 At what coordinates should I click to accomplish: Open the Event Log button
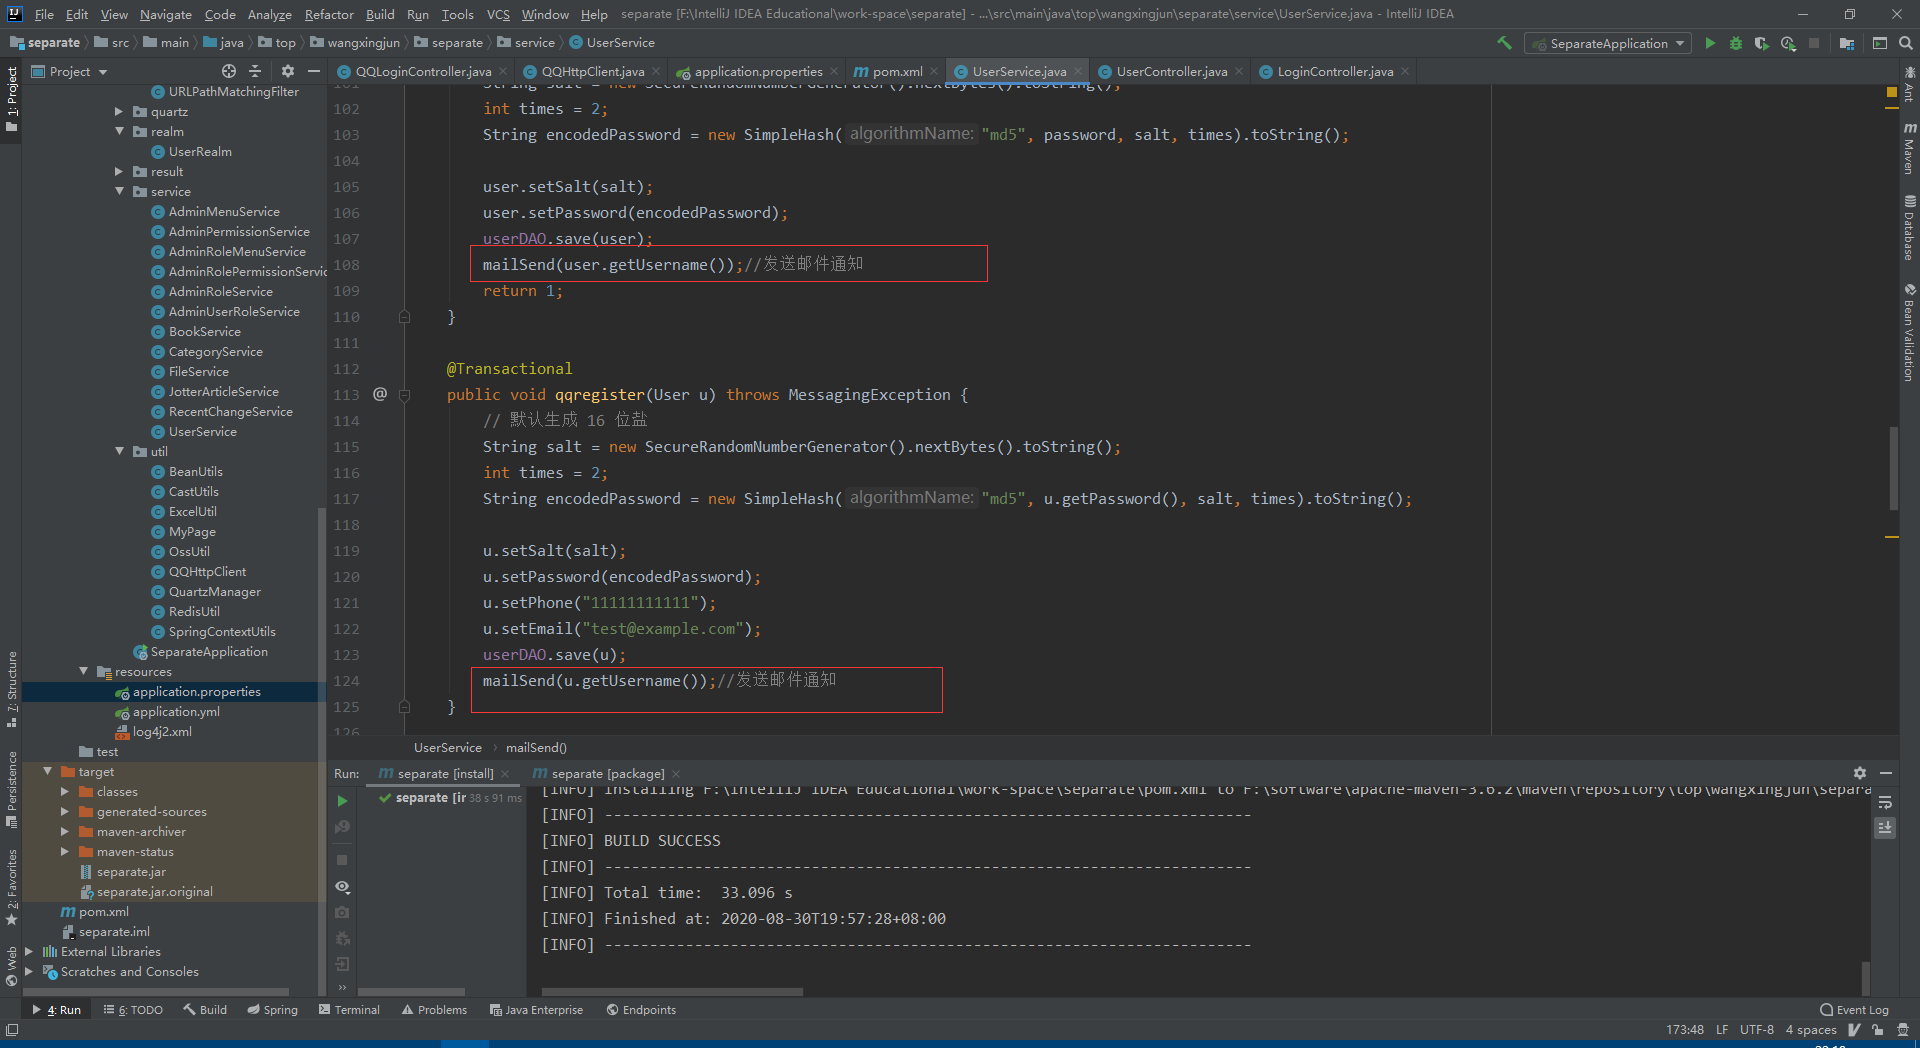(x=1854, y=1010)
